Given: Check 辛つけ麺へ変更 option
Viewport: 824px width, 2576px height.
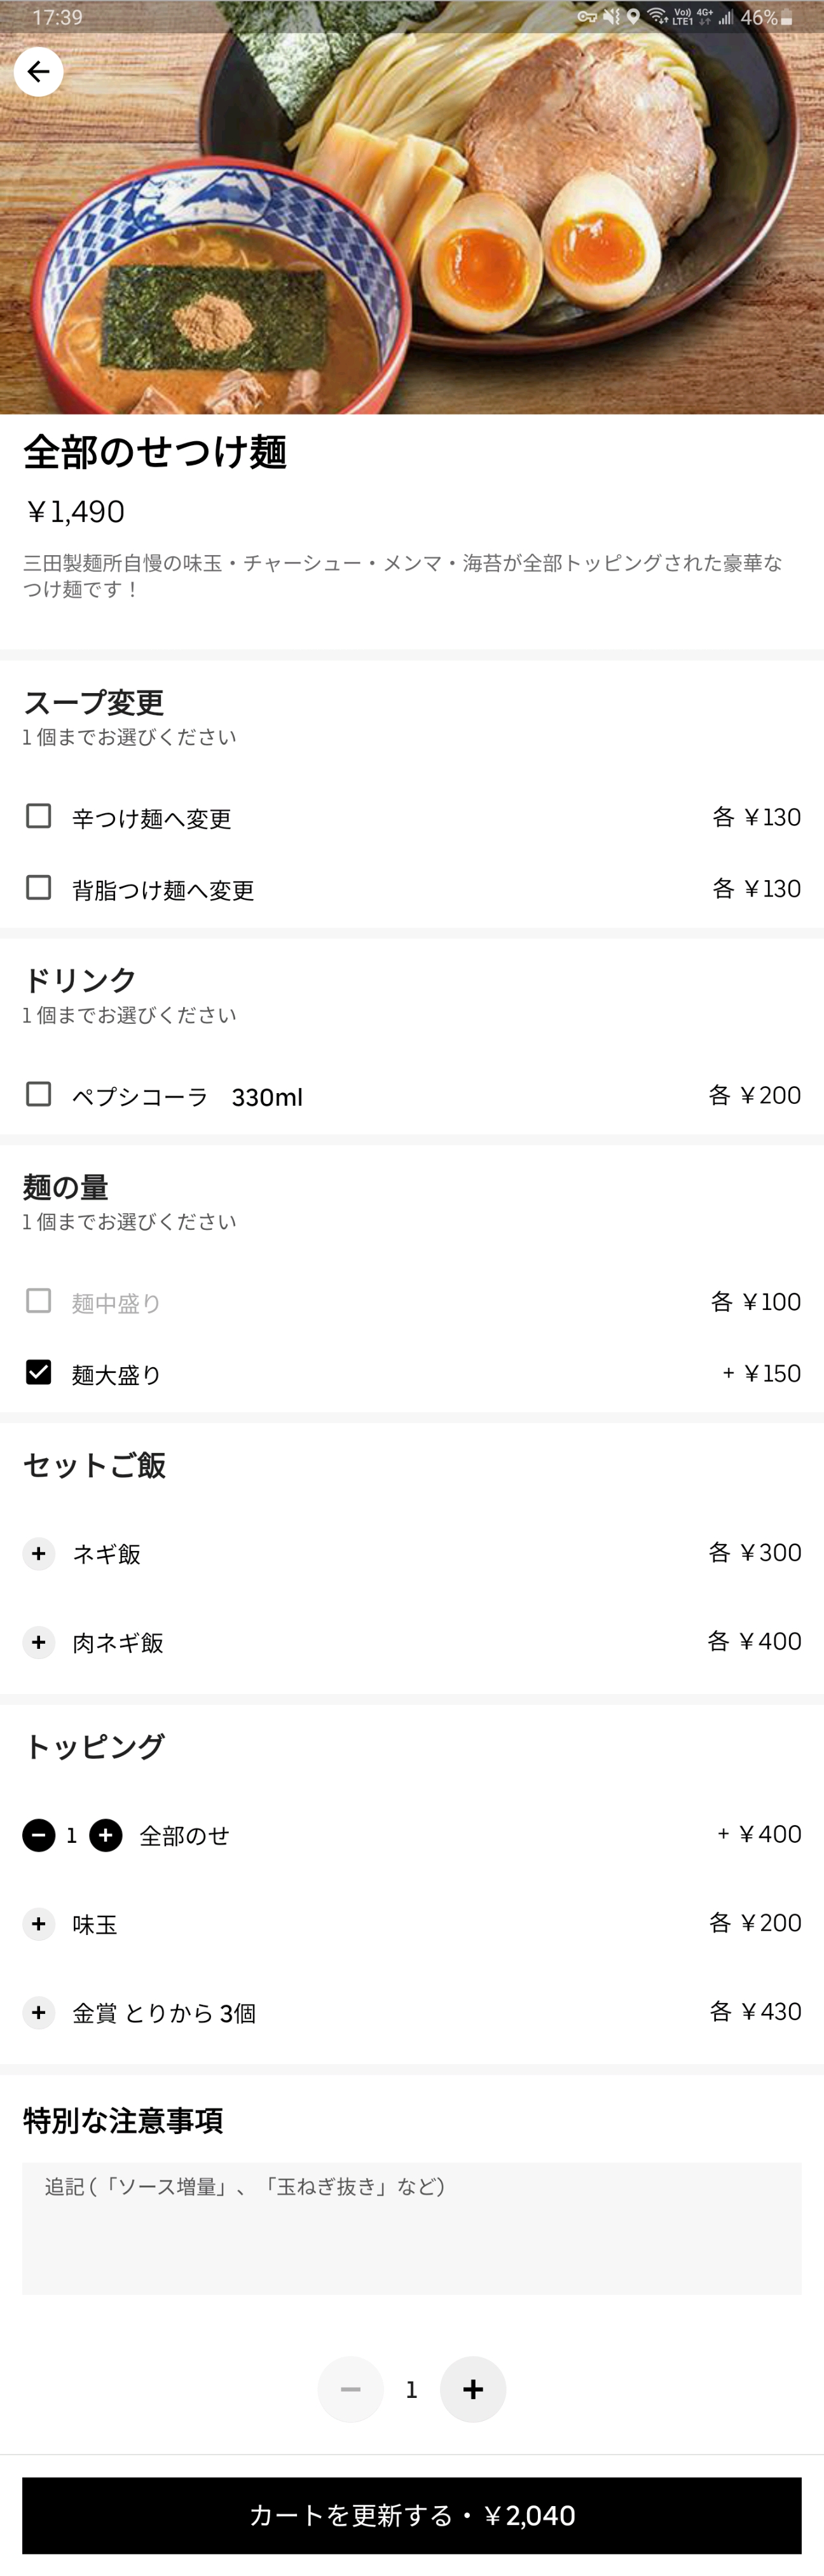Looking at the screenshot, I should point(39,816).
